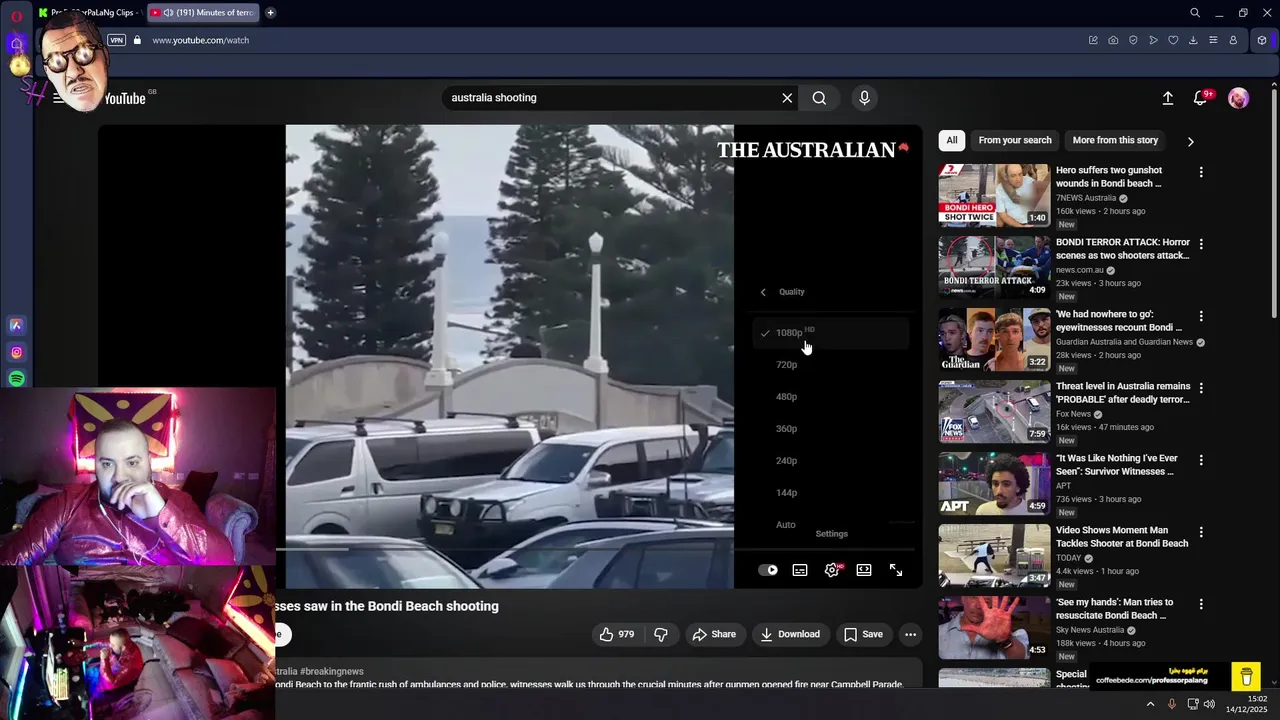Open YouTube create/upload icon
The height and width of the screenshot is (720, 1280).
tap(1167, 98)
